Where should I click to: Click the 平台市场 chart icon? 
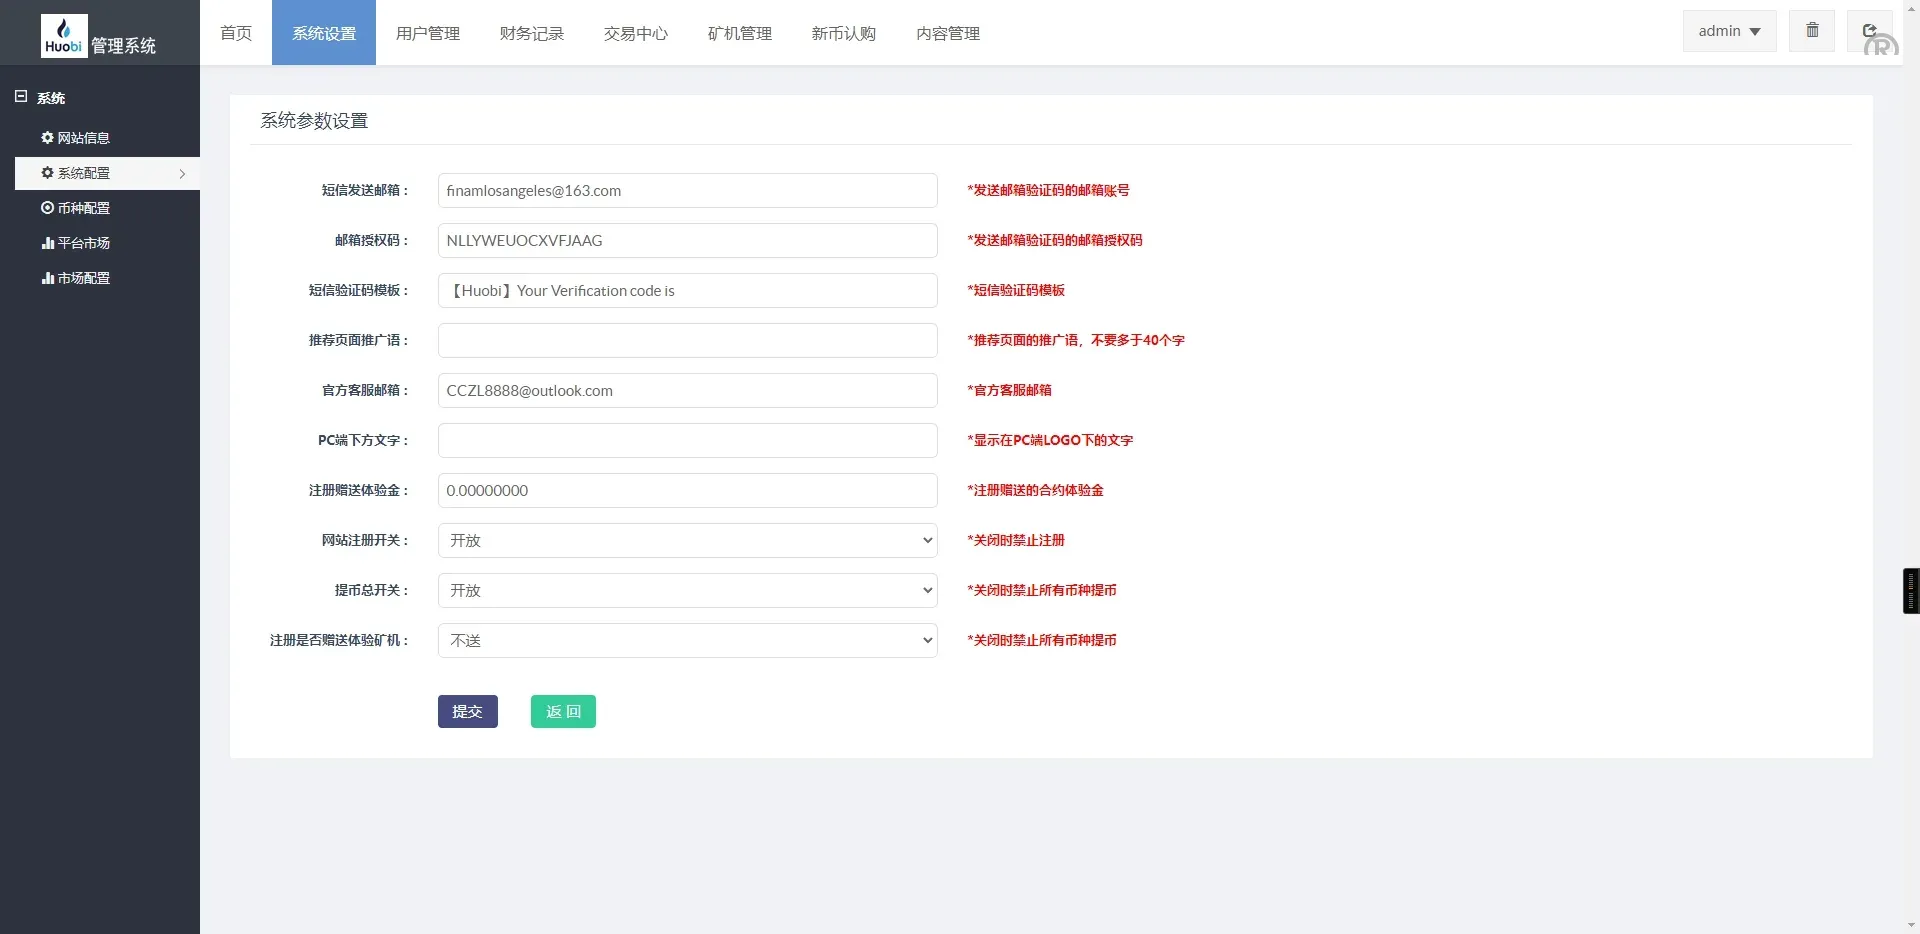47,243
